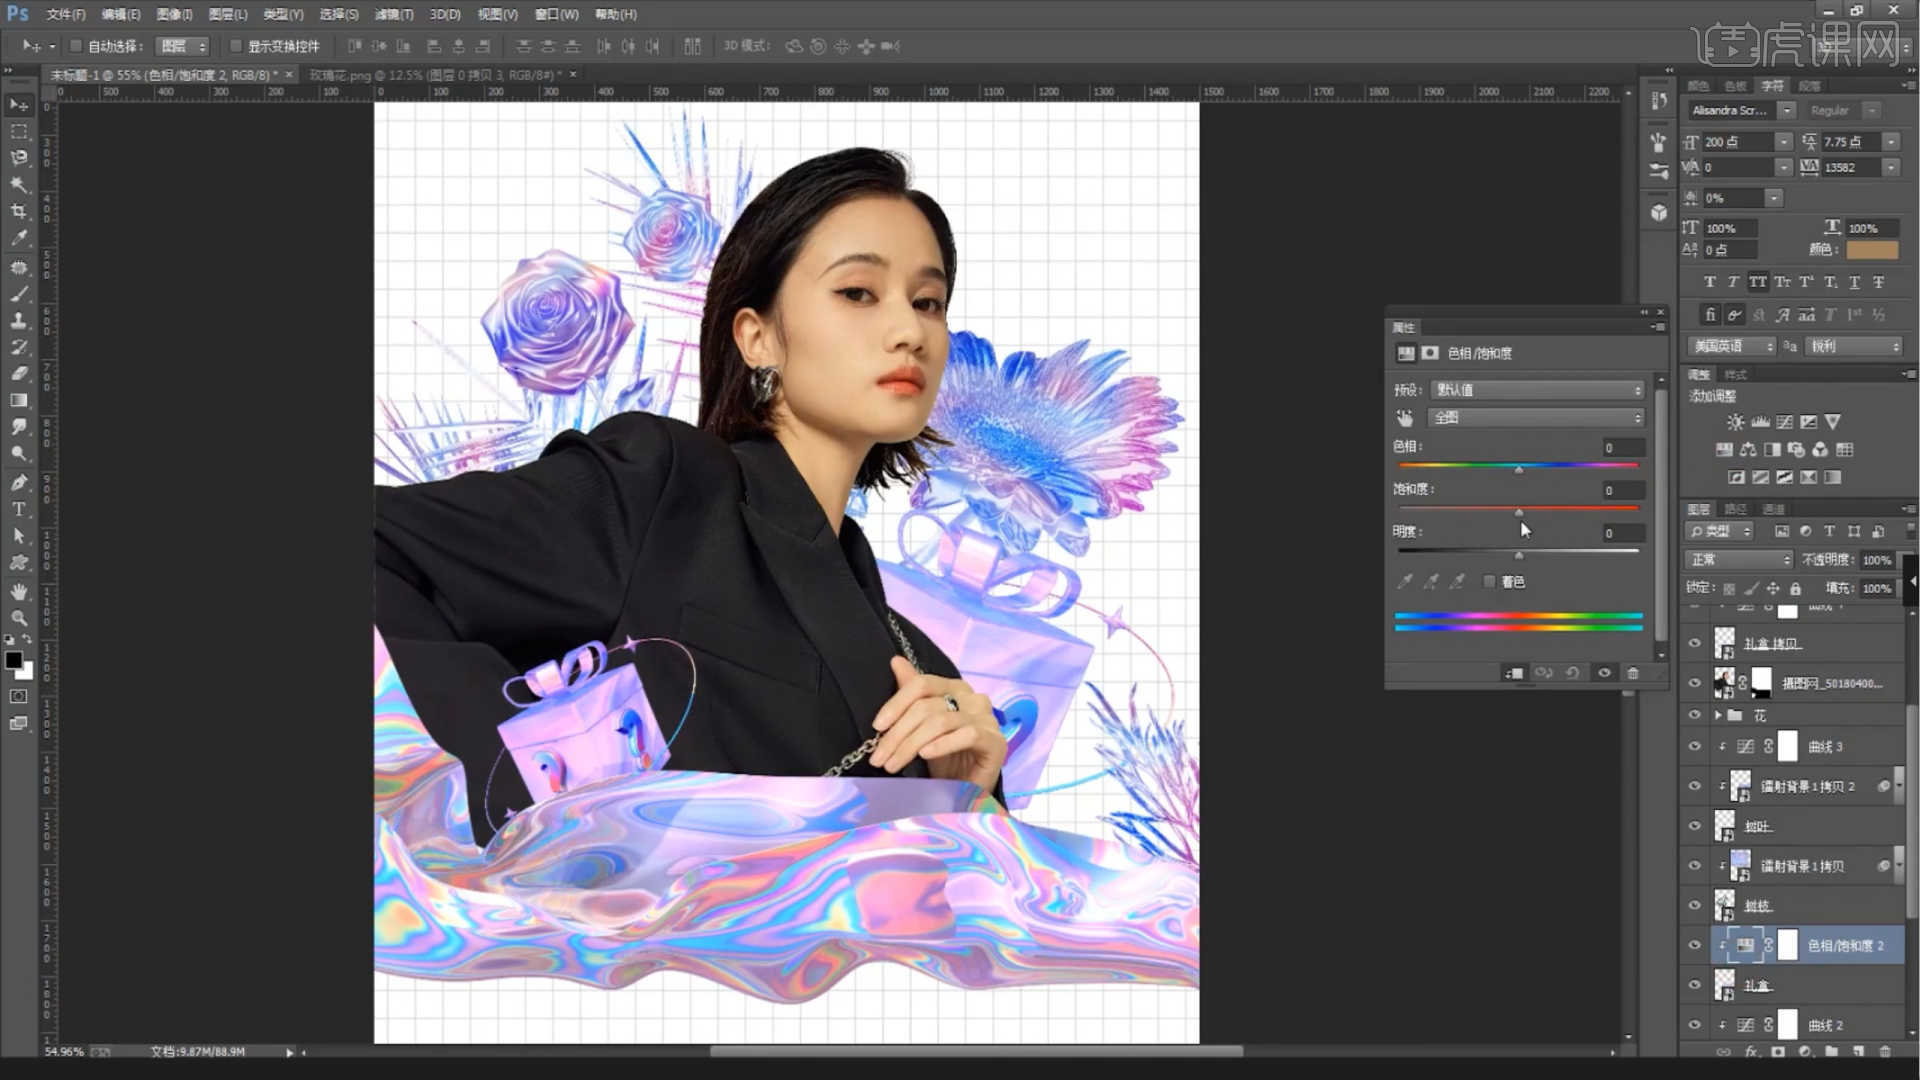Add a layer mask at Layers panel bottom
Viewport: 1920px width, 1080px height.
click(1778, 1052)
